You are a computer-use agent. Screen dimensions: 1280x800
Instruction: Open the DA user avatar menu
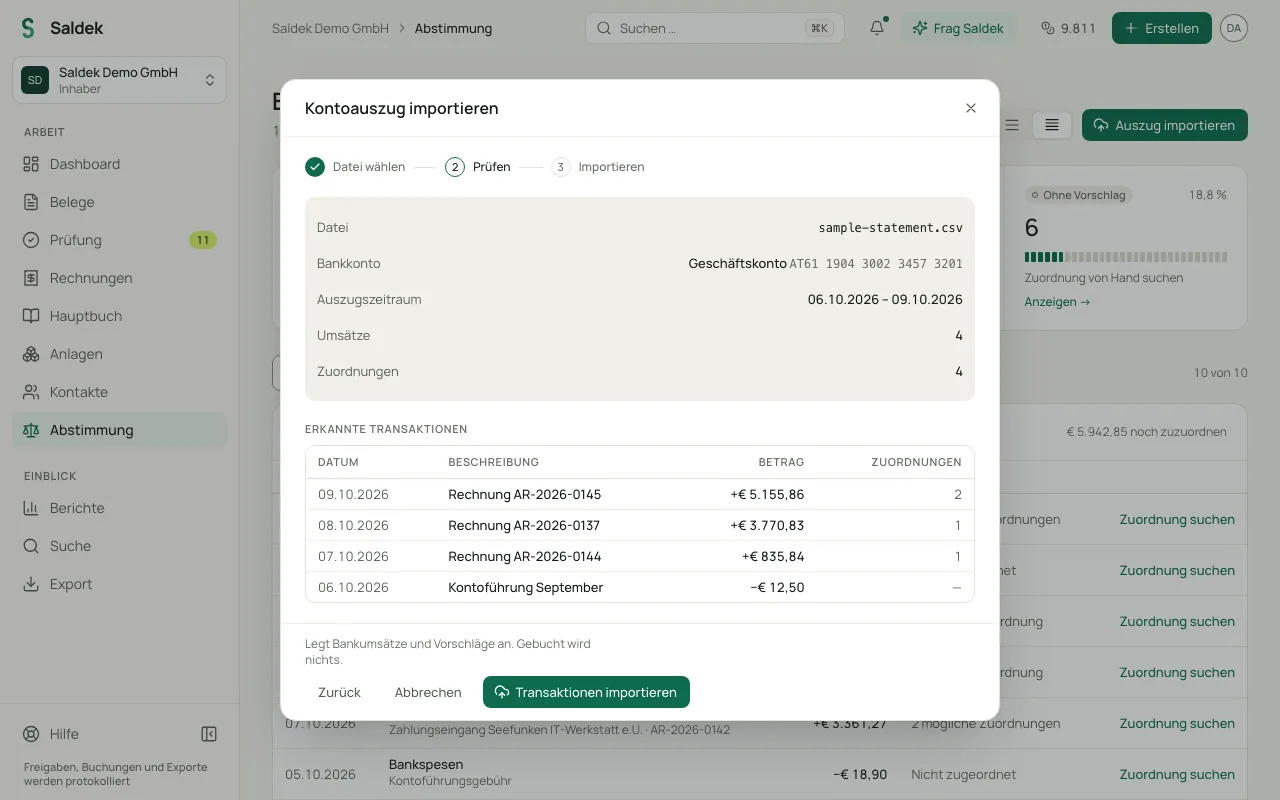[x=1234, y=28]
